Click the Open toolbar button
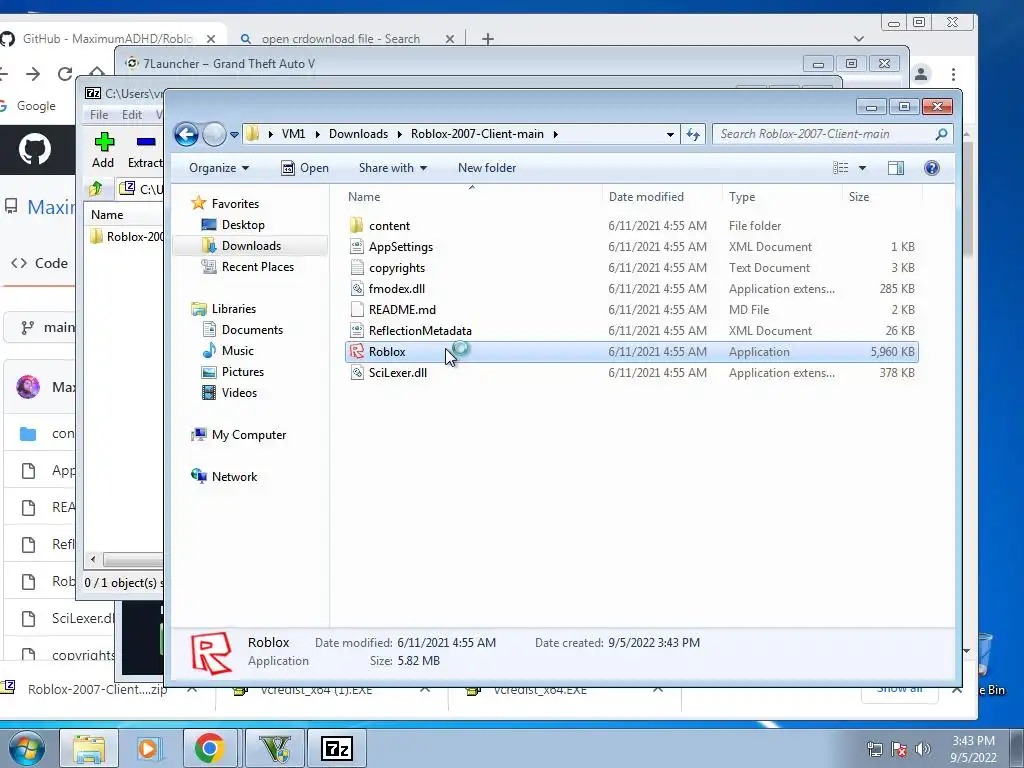1024x768 pixels. pos(305,168)
